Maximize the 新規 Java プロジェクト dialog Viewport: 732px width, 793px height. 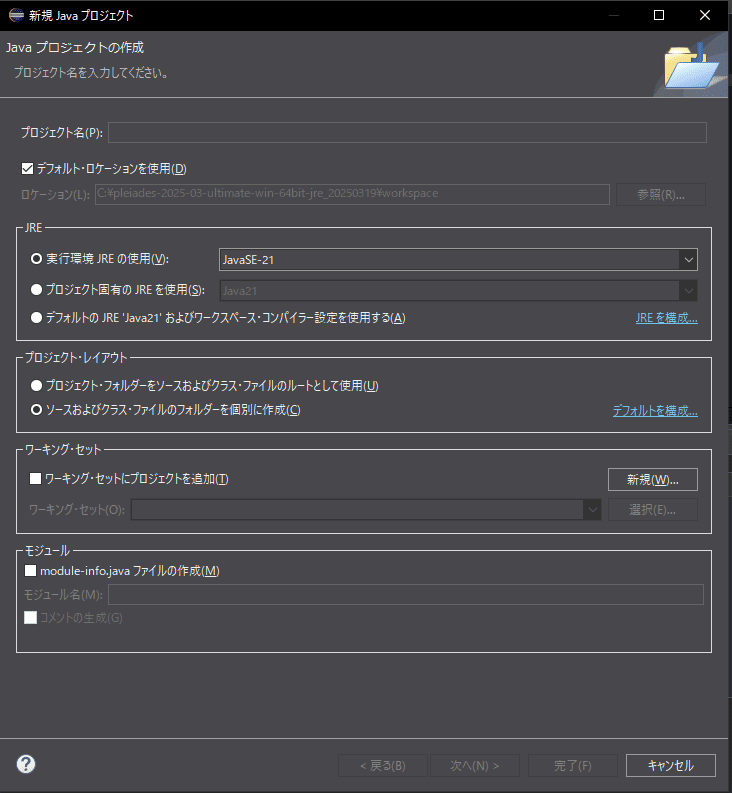659,15
